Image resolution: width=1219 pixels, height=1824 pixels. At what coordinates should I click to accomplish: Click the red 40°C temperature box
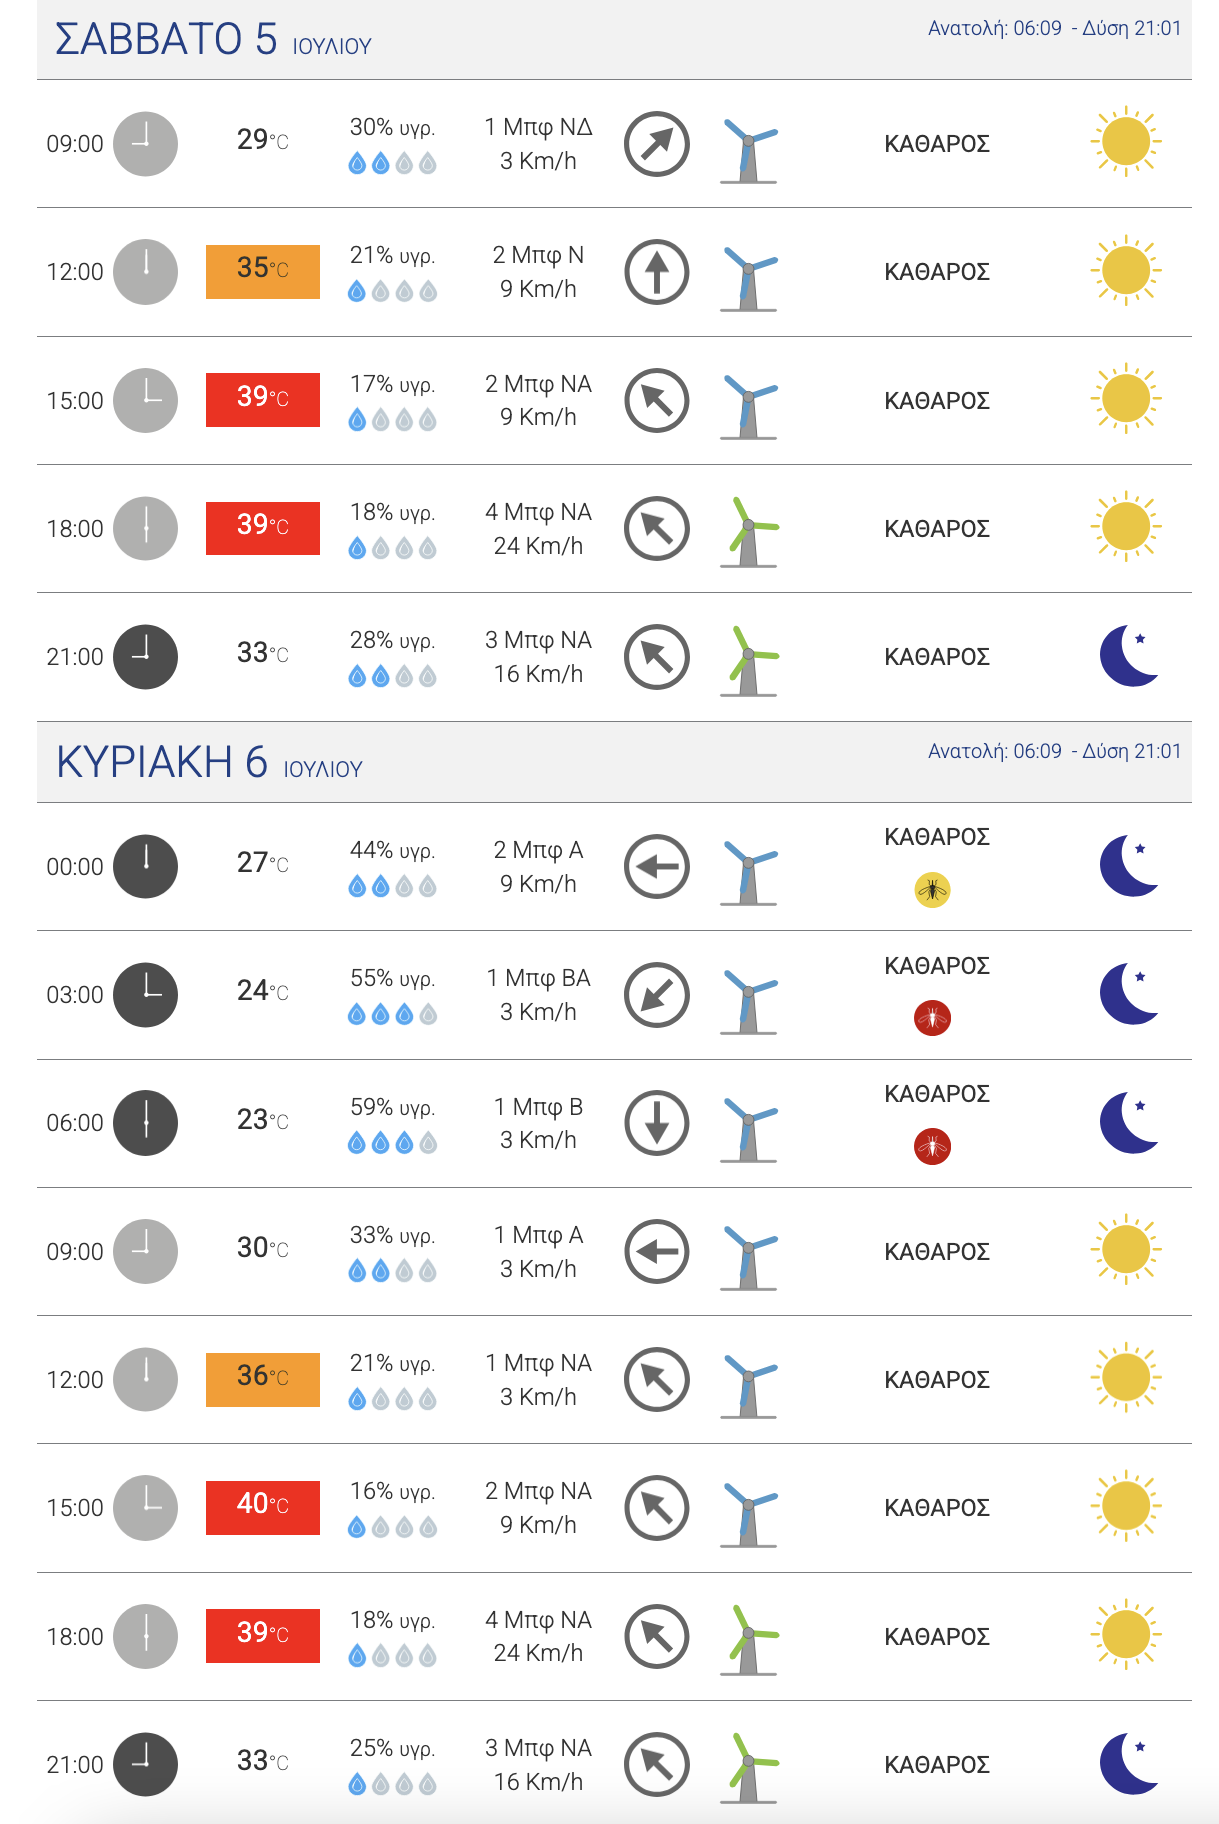(263, 1507)
